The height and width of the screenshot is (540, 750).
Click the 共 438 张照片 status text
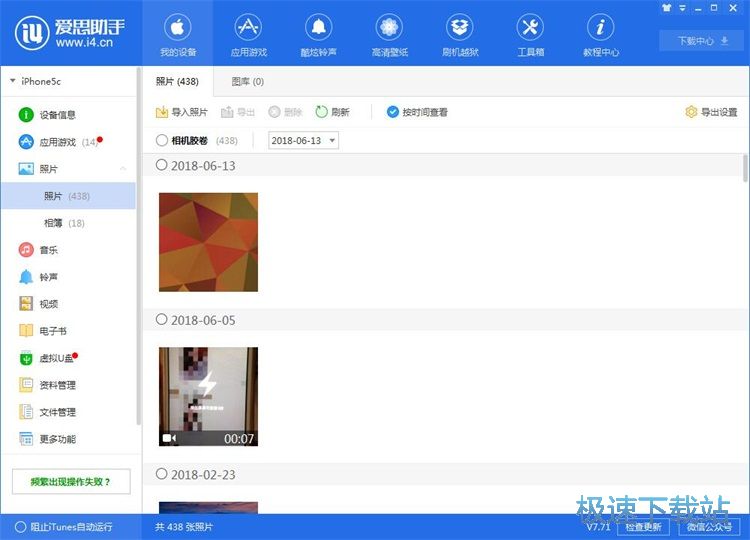tap(184, 527)
